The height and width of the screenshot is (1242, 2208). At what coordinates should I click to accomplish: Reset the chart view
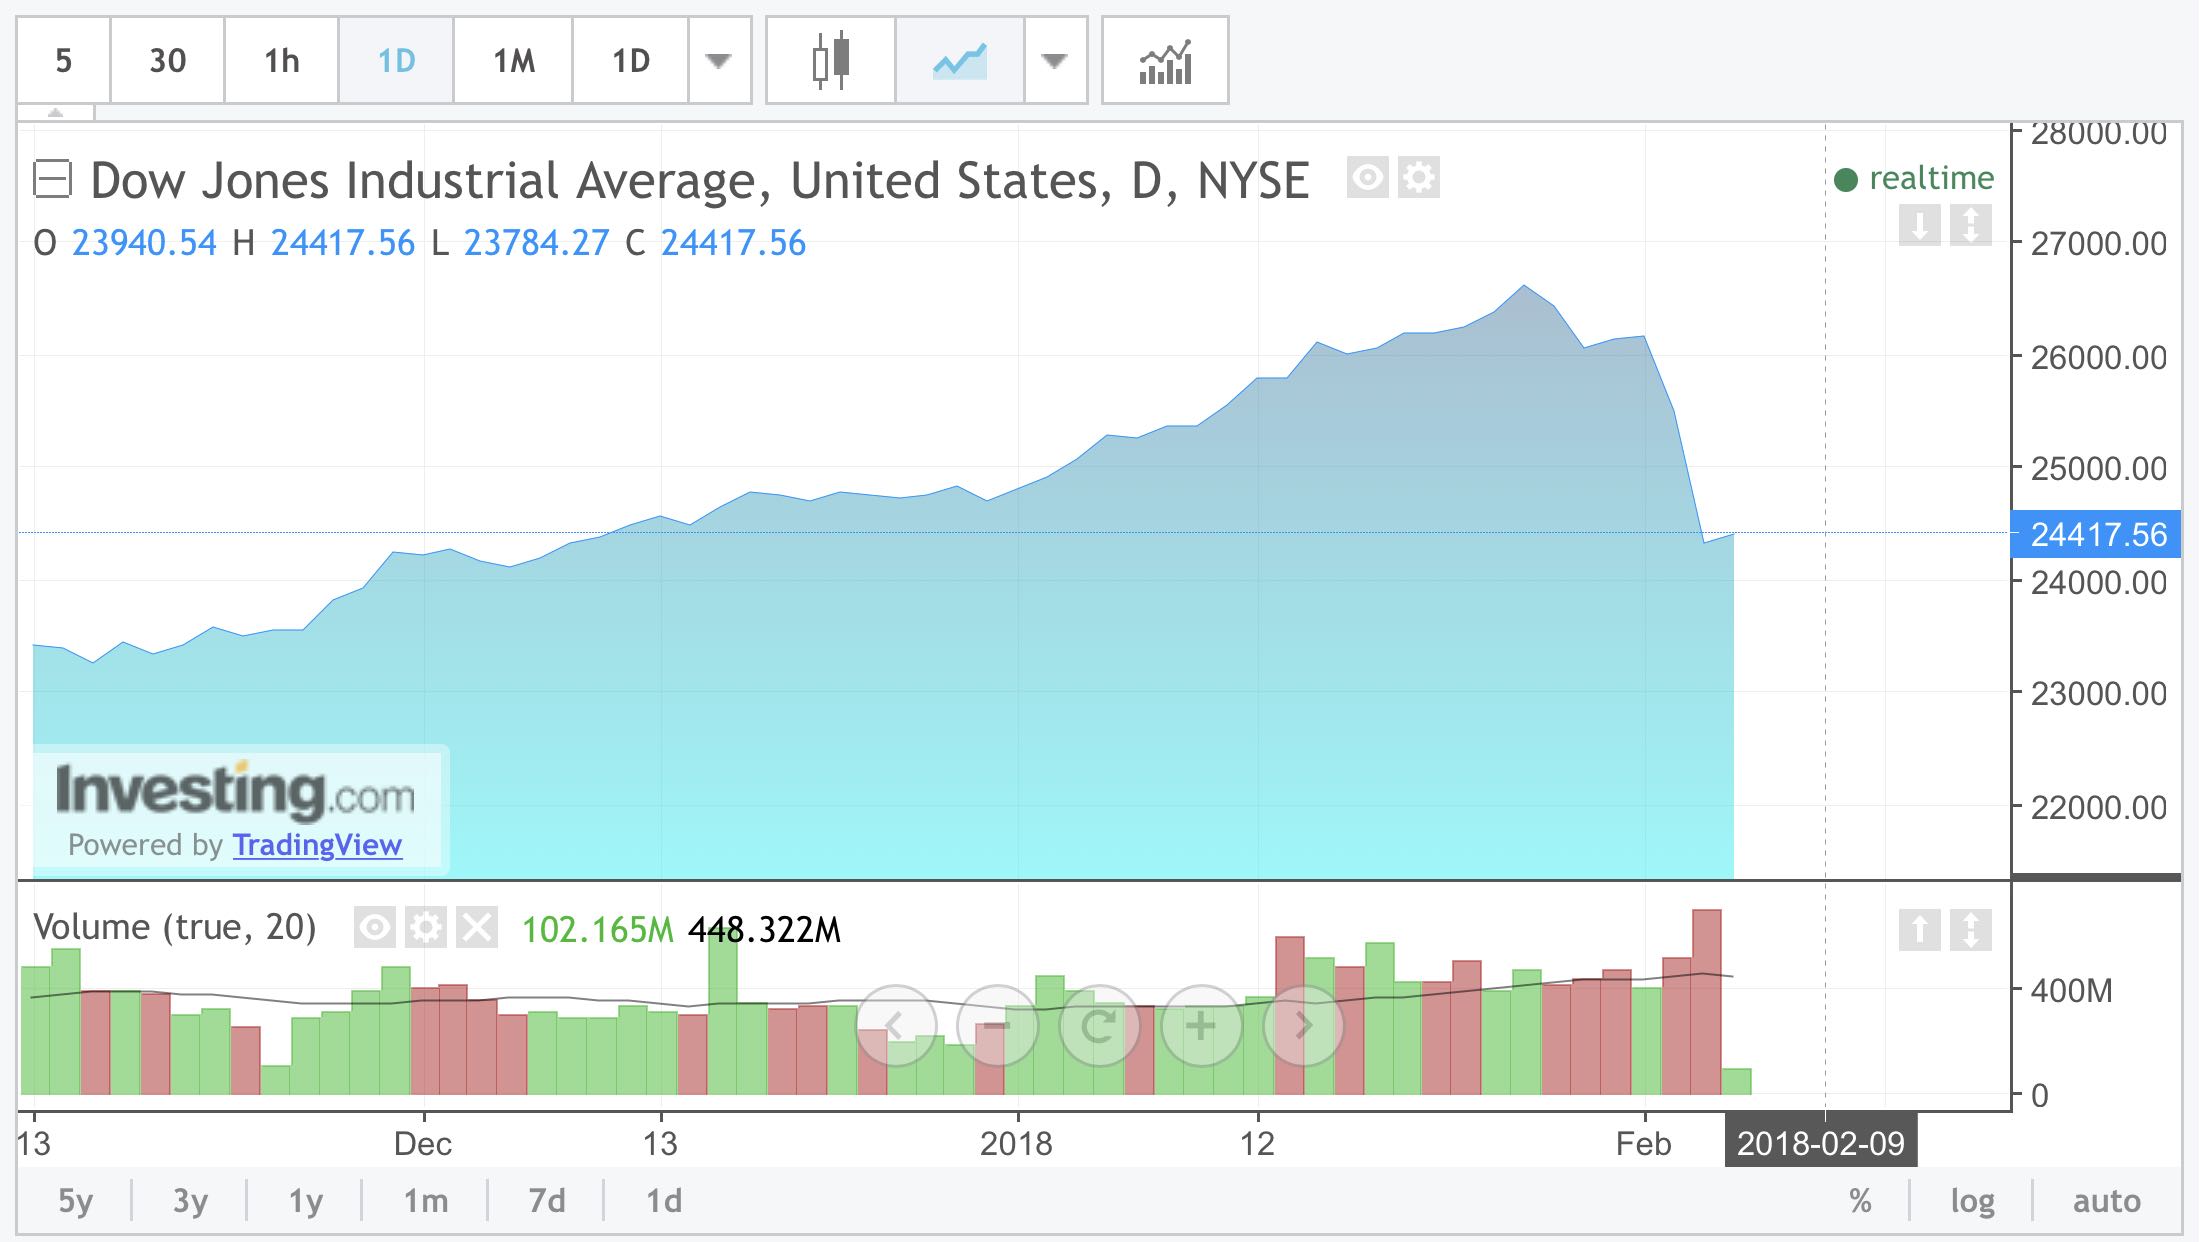pos(1099,1025)
